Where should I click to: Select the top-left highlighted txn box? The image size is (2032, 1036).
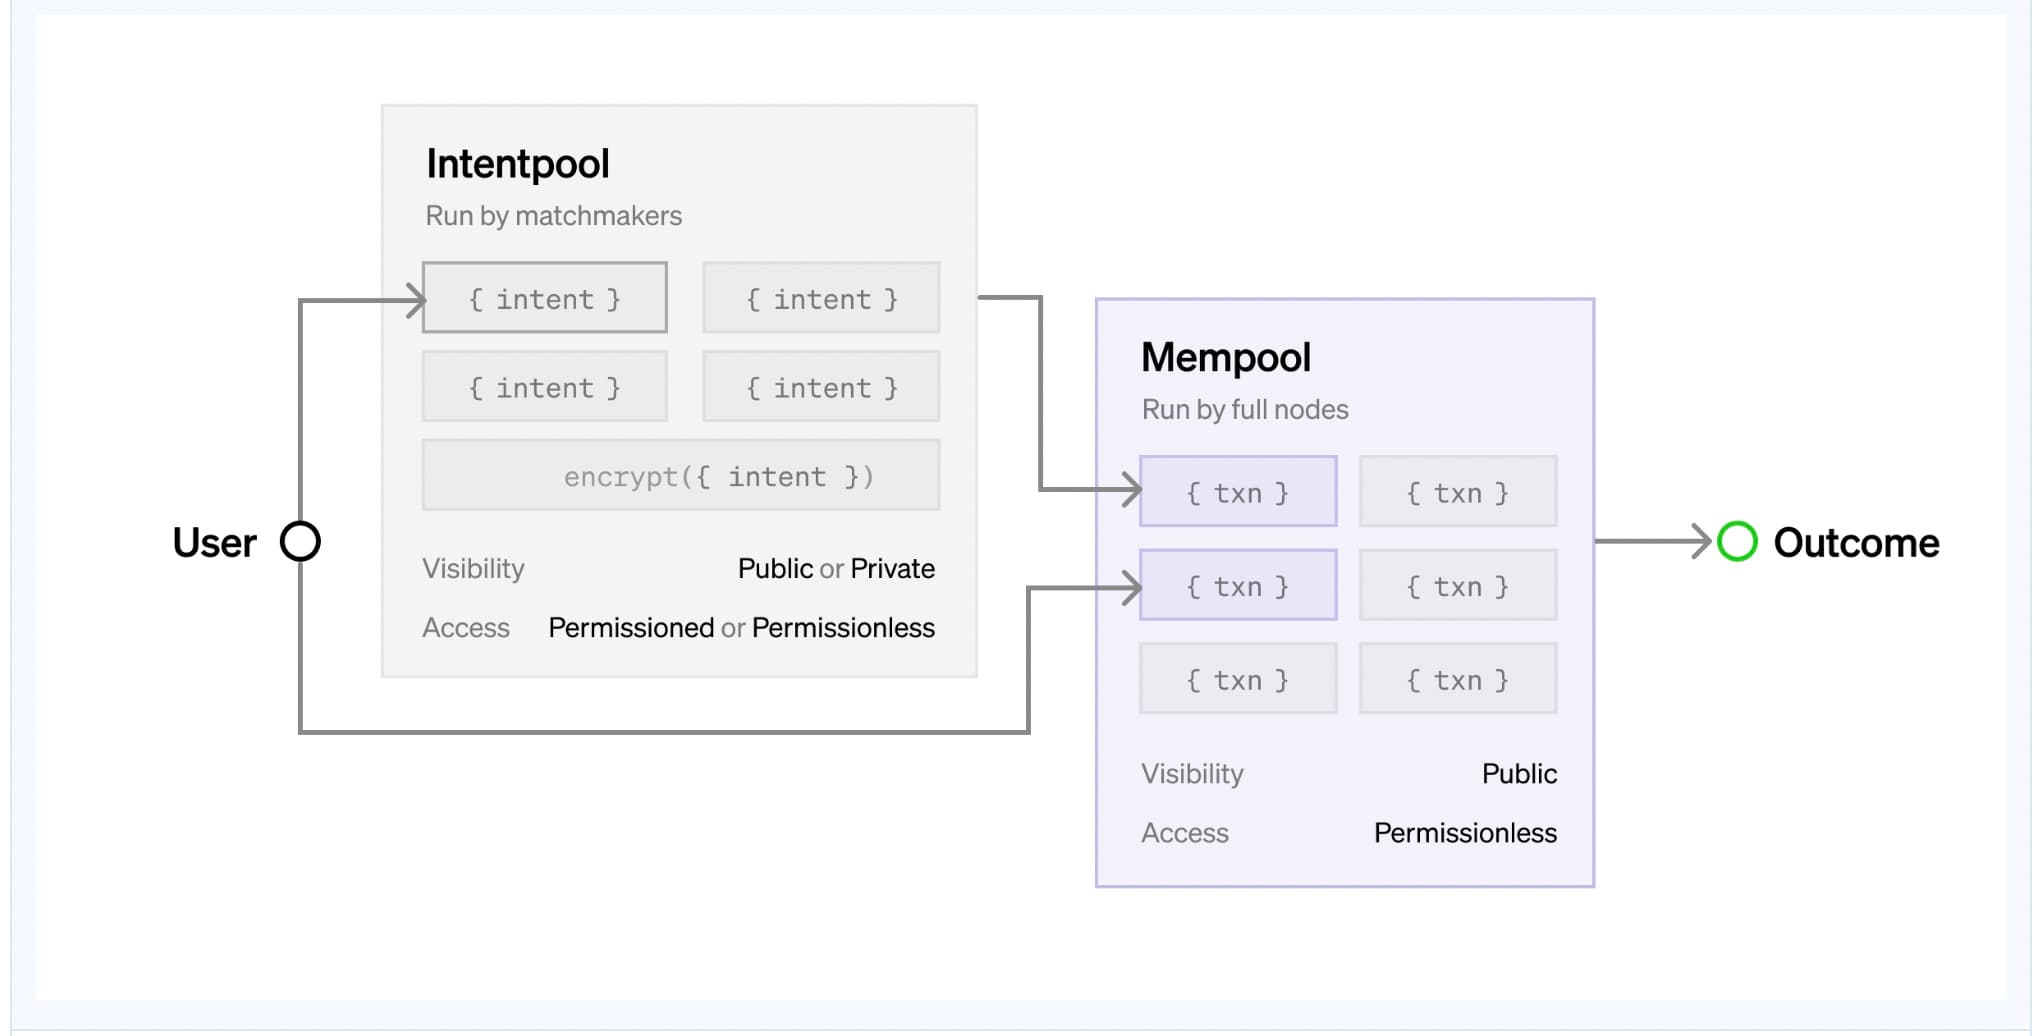click(x=1238, y=492)
